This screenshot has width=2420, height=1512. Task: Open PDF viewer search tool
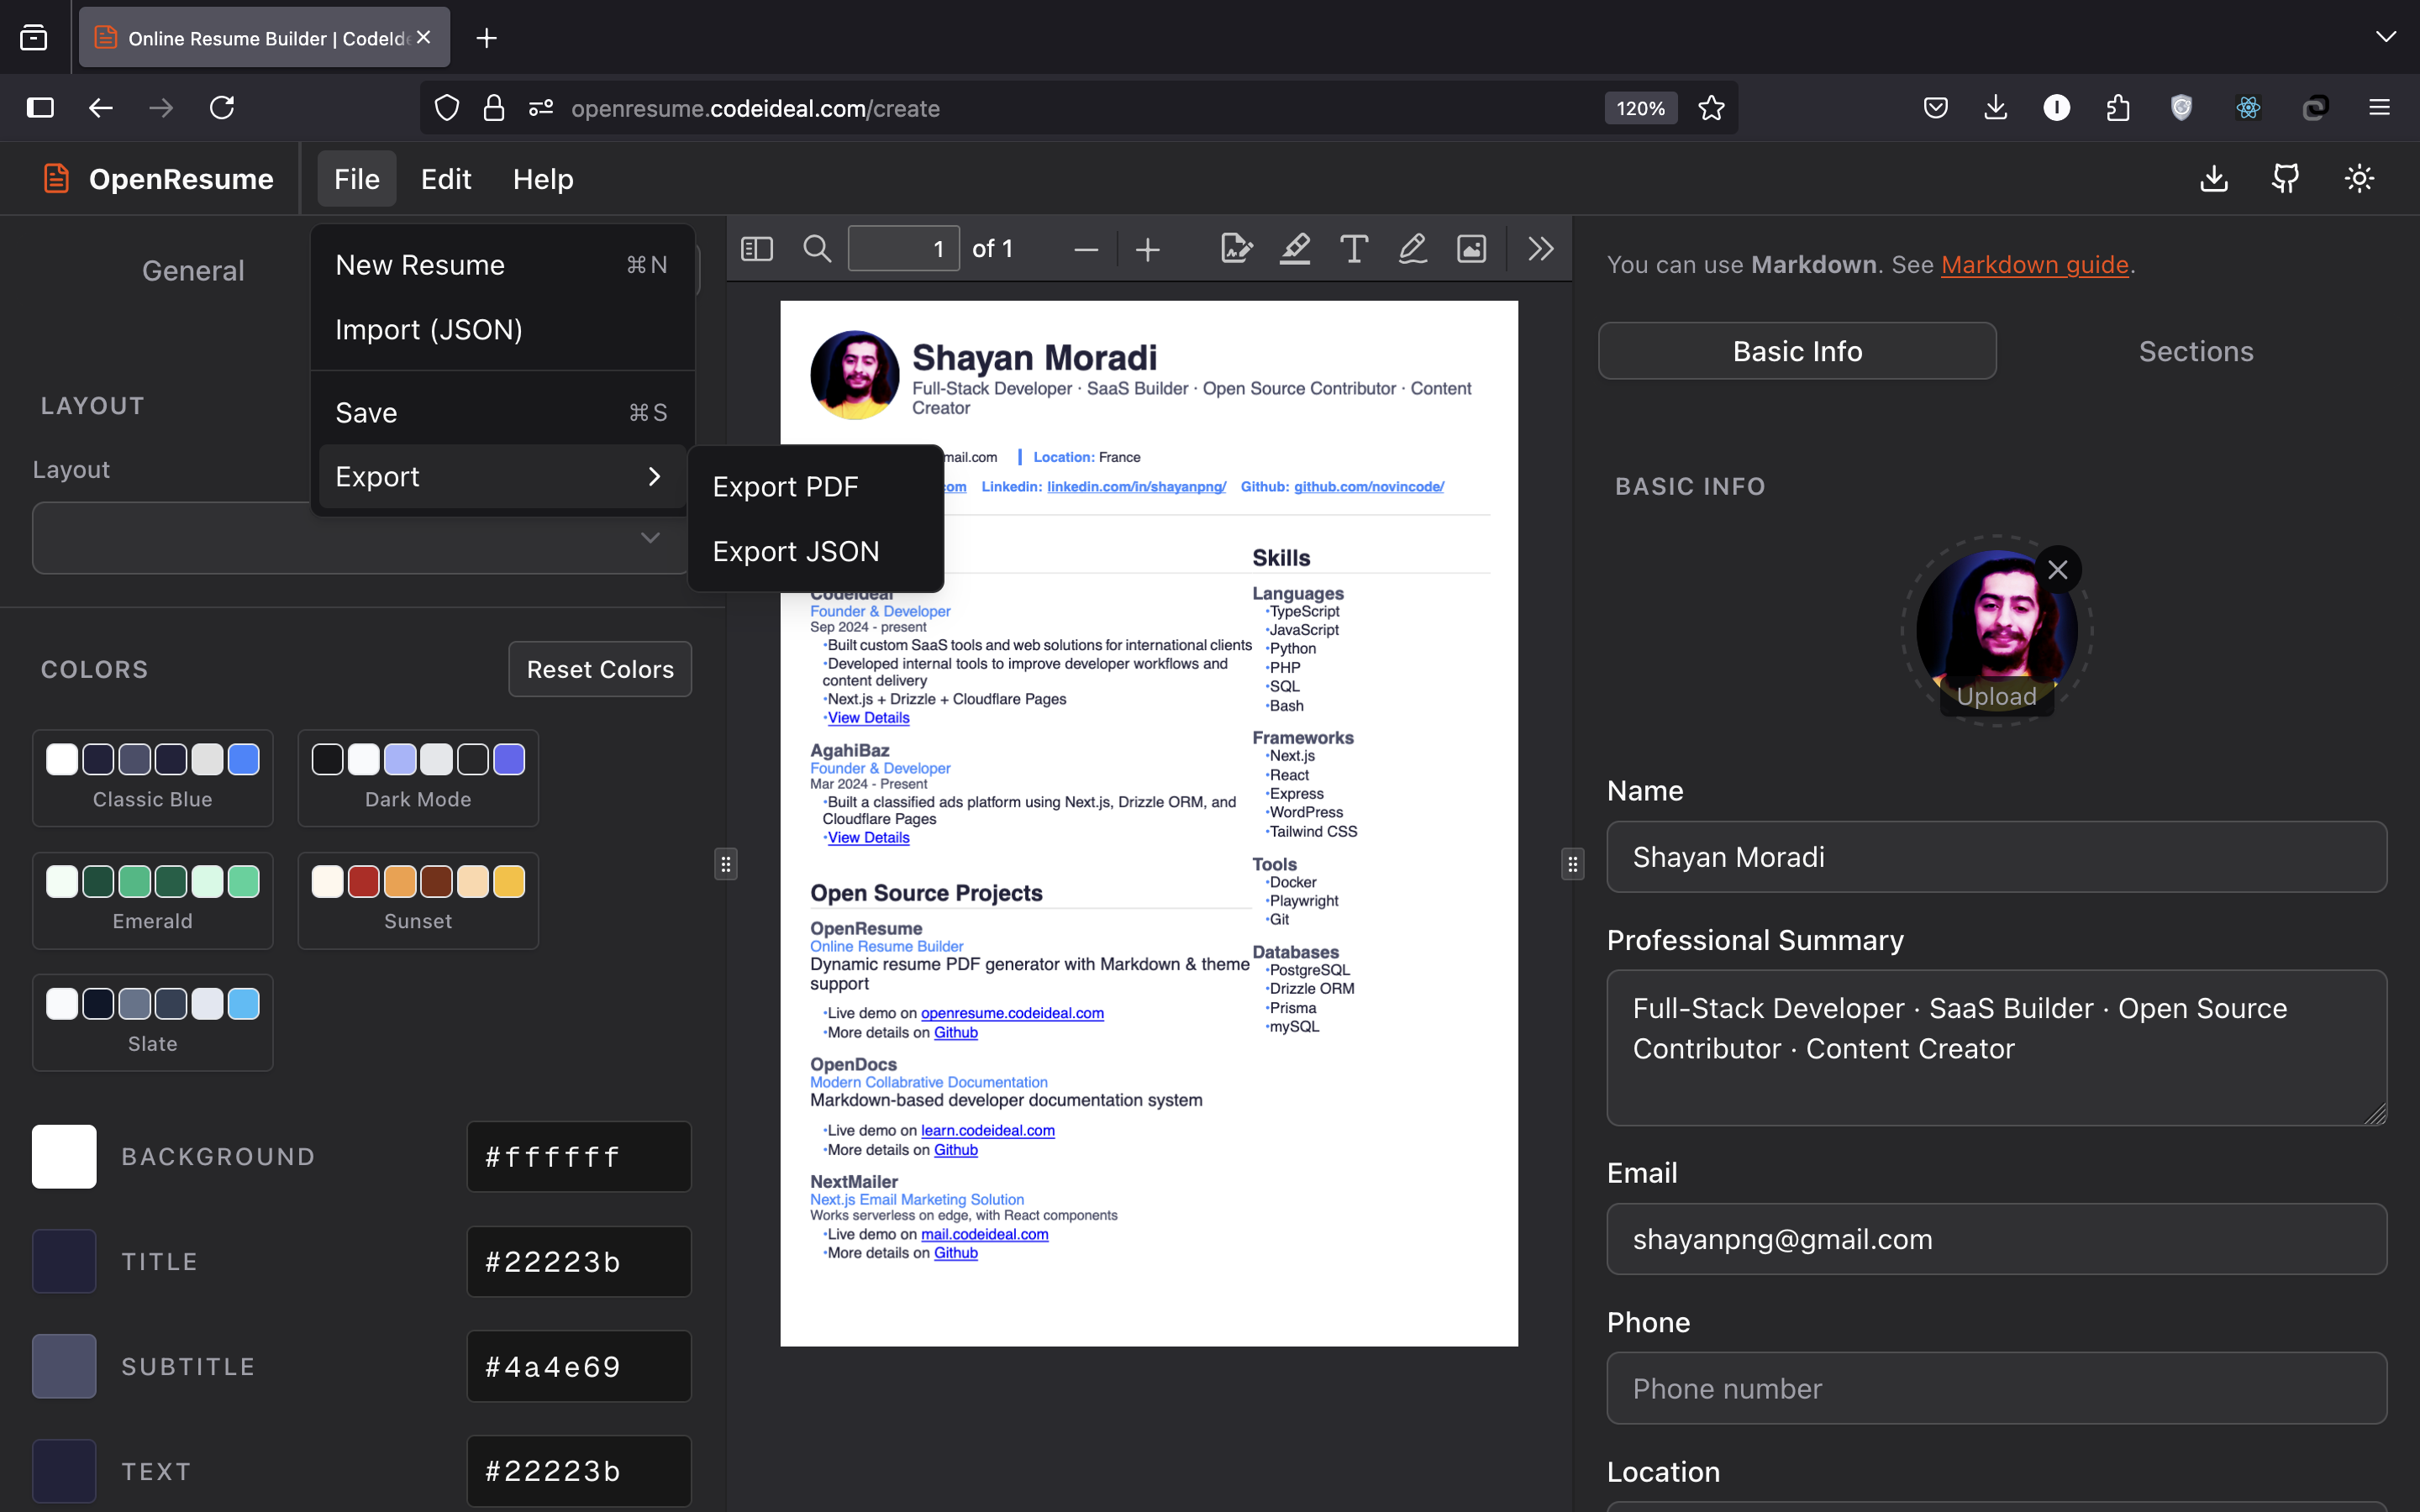point(817,249)
